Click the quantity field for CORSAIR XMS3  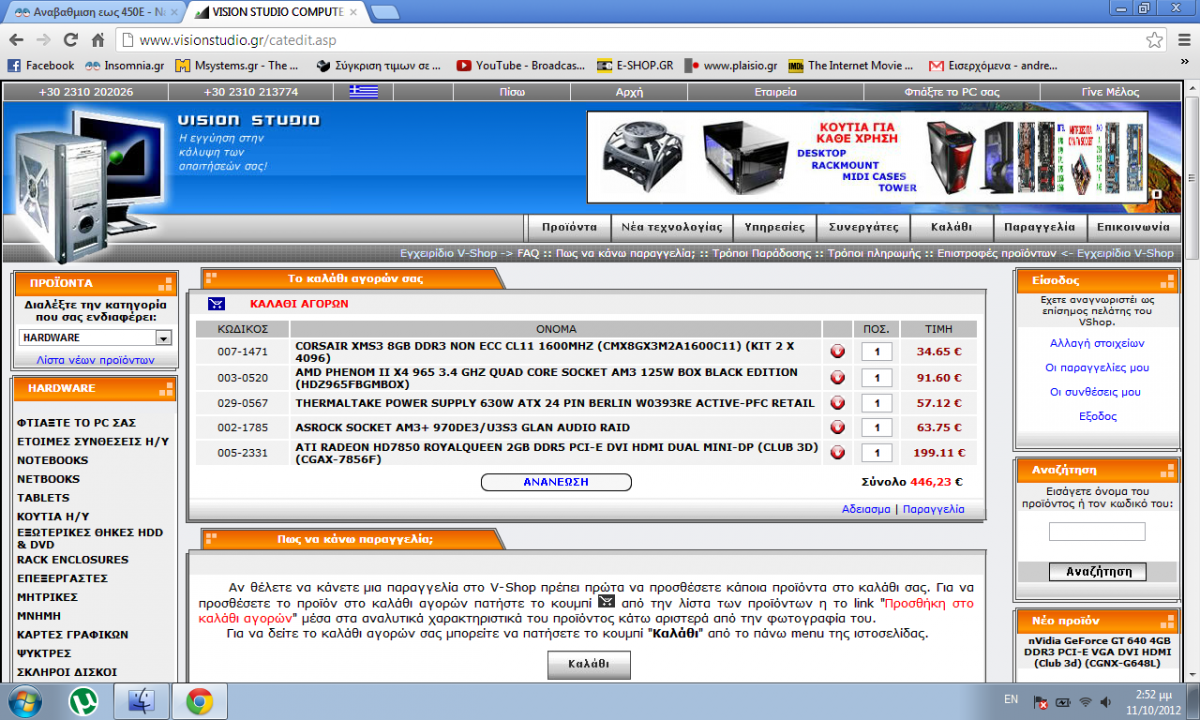pos(877,352)
